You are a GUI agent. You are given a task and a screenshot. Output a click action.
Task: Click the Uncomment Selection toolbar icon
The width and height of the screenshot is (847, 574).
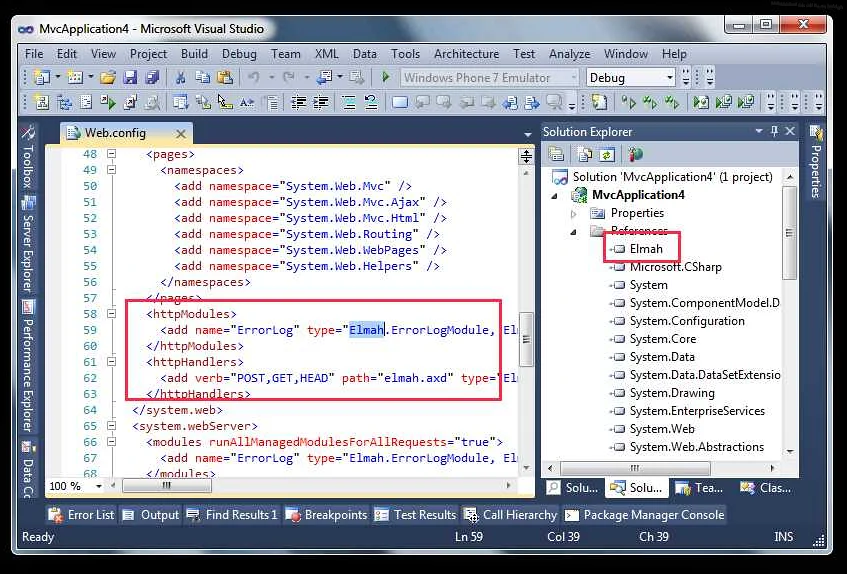coord(371,102)
